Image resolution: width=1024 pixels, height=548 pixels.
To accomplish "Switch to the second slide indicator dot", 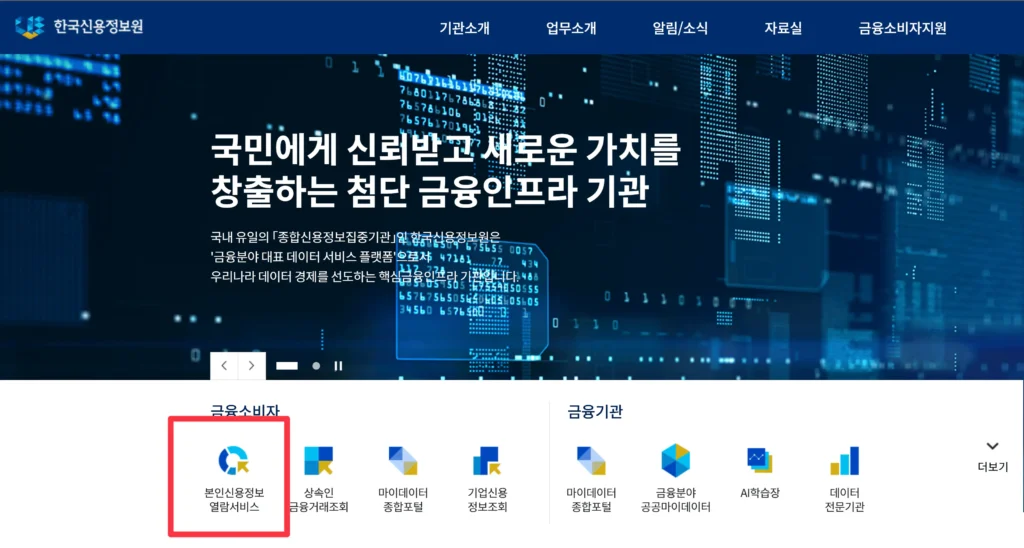I will point(316,366).
